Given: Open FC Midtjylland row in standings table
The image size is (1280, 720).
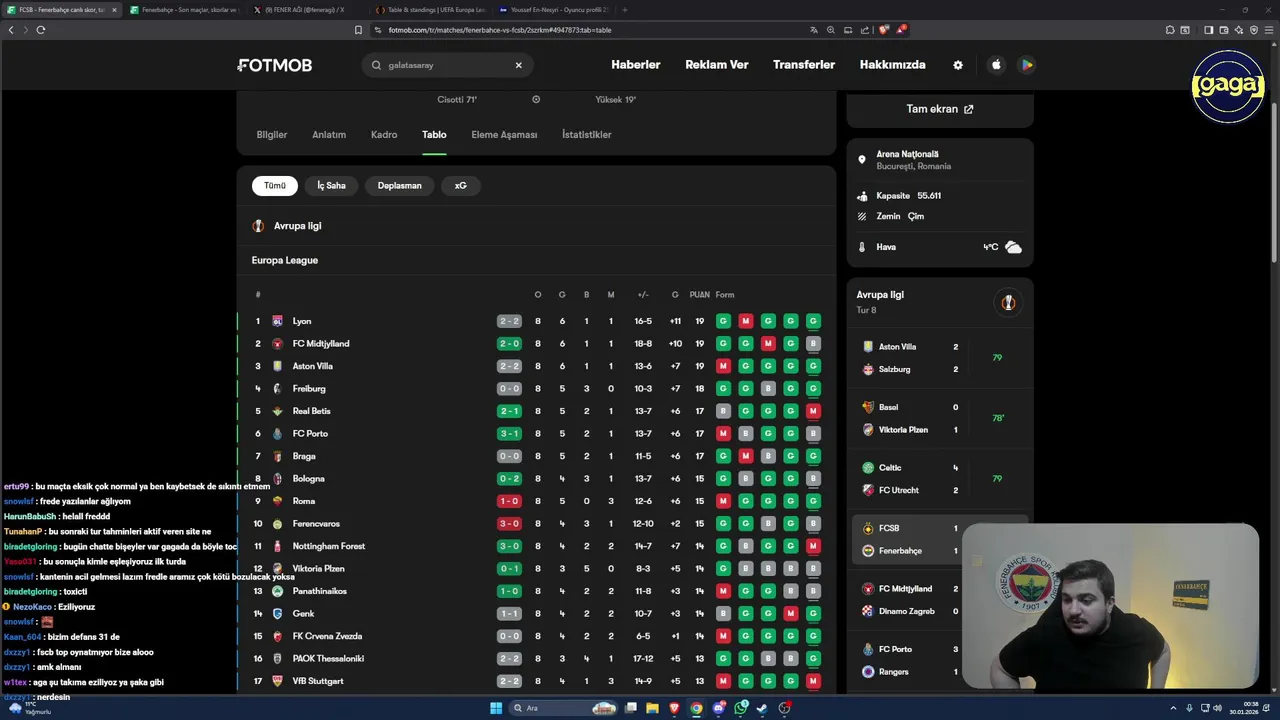Looking at the screenshot, I should point(536,344).
